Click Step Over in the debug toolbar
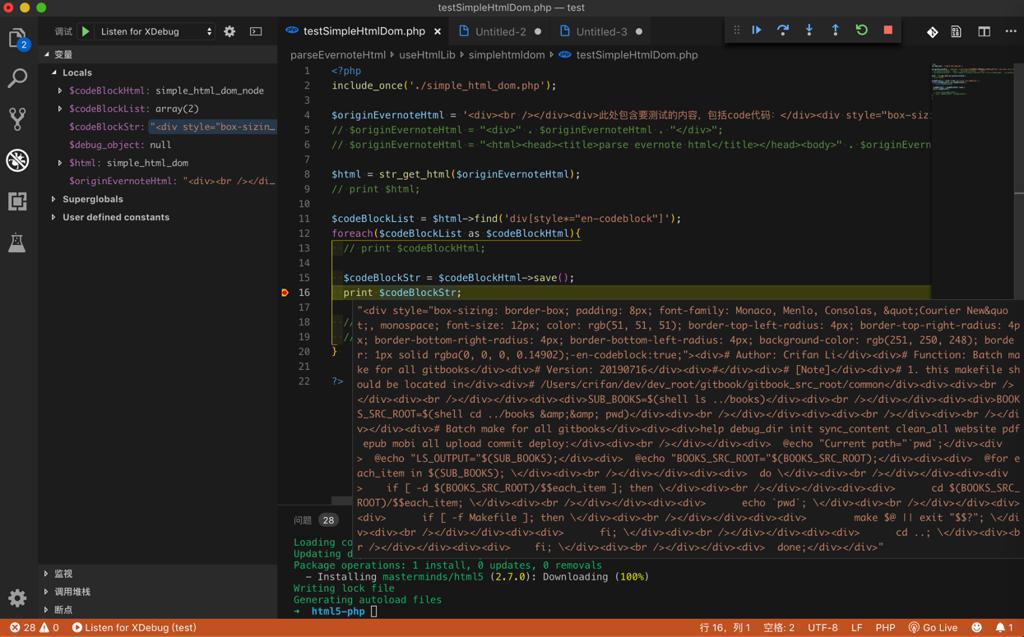 783,31
